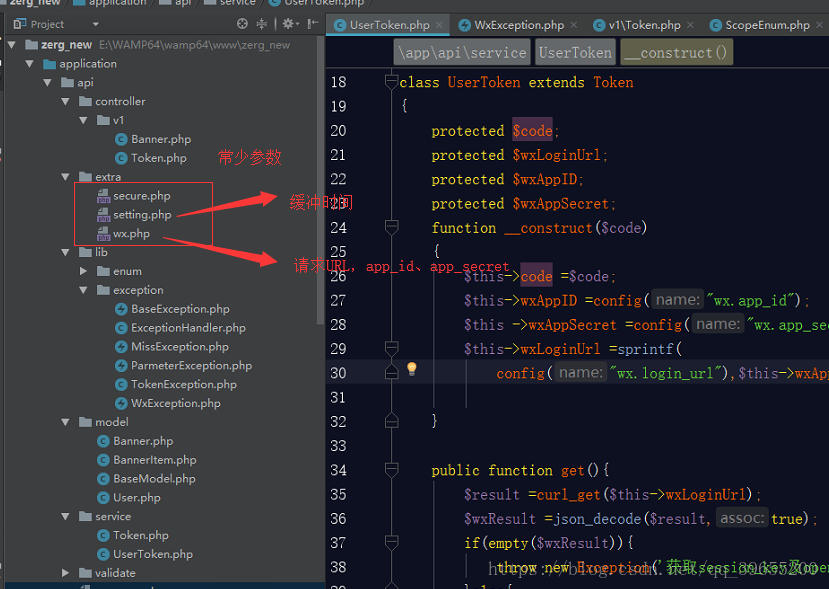
Task: Close the WxException.php editor tab
Action: point(574,25)
